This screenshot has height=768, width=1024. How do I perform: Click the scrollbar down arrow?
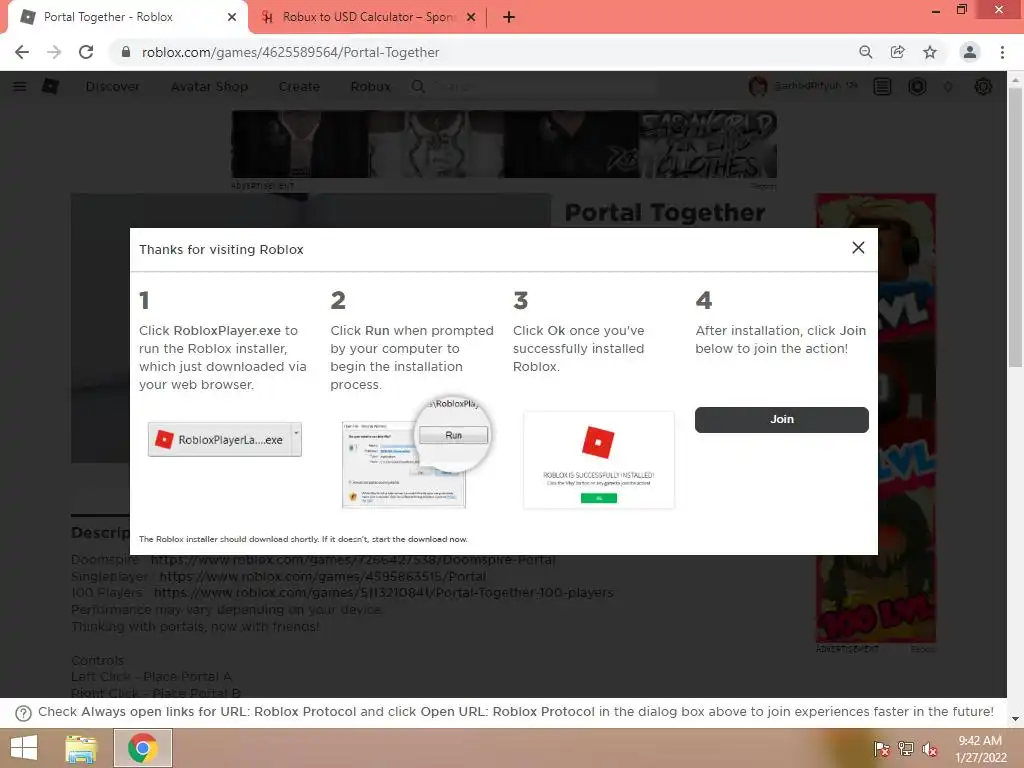(x=1015, y=719)
